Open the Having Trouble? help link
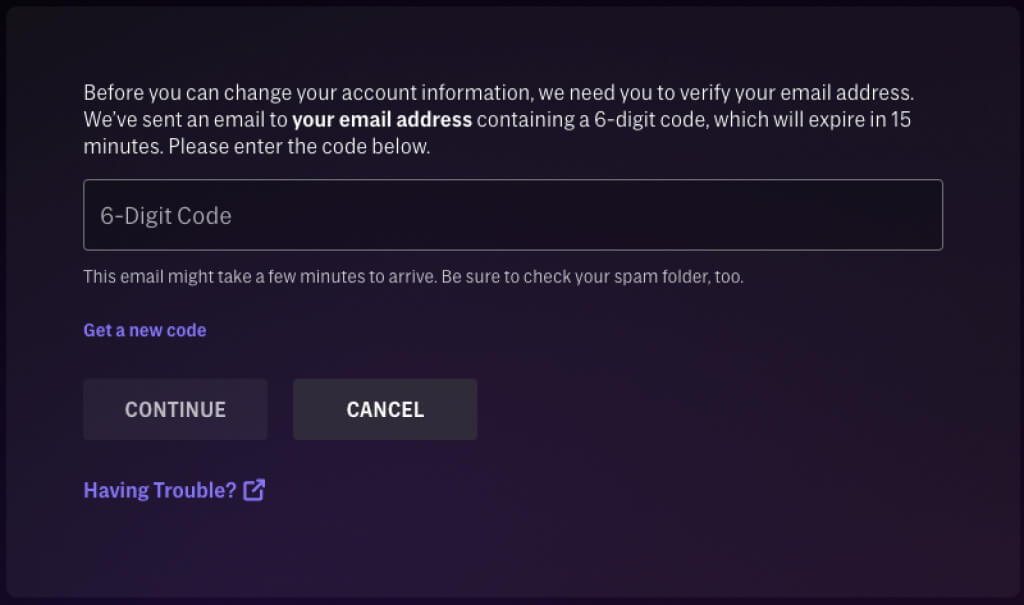Viewport: 1024px width, 605px height. coord(160,490)
